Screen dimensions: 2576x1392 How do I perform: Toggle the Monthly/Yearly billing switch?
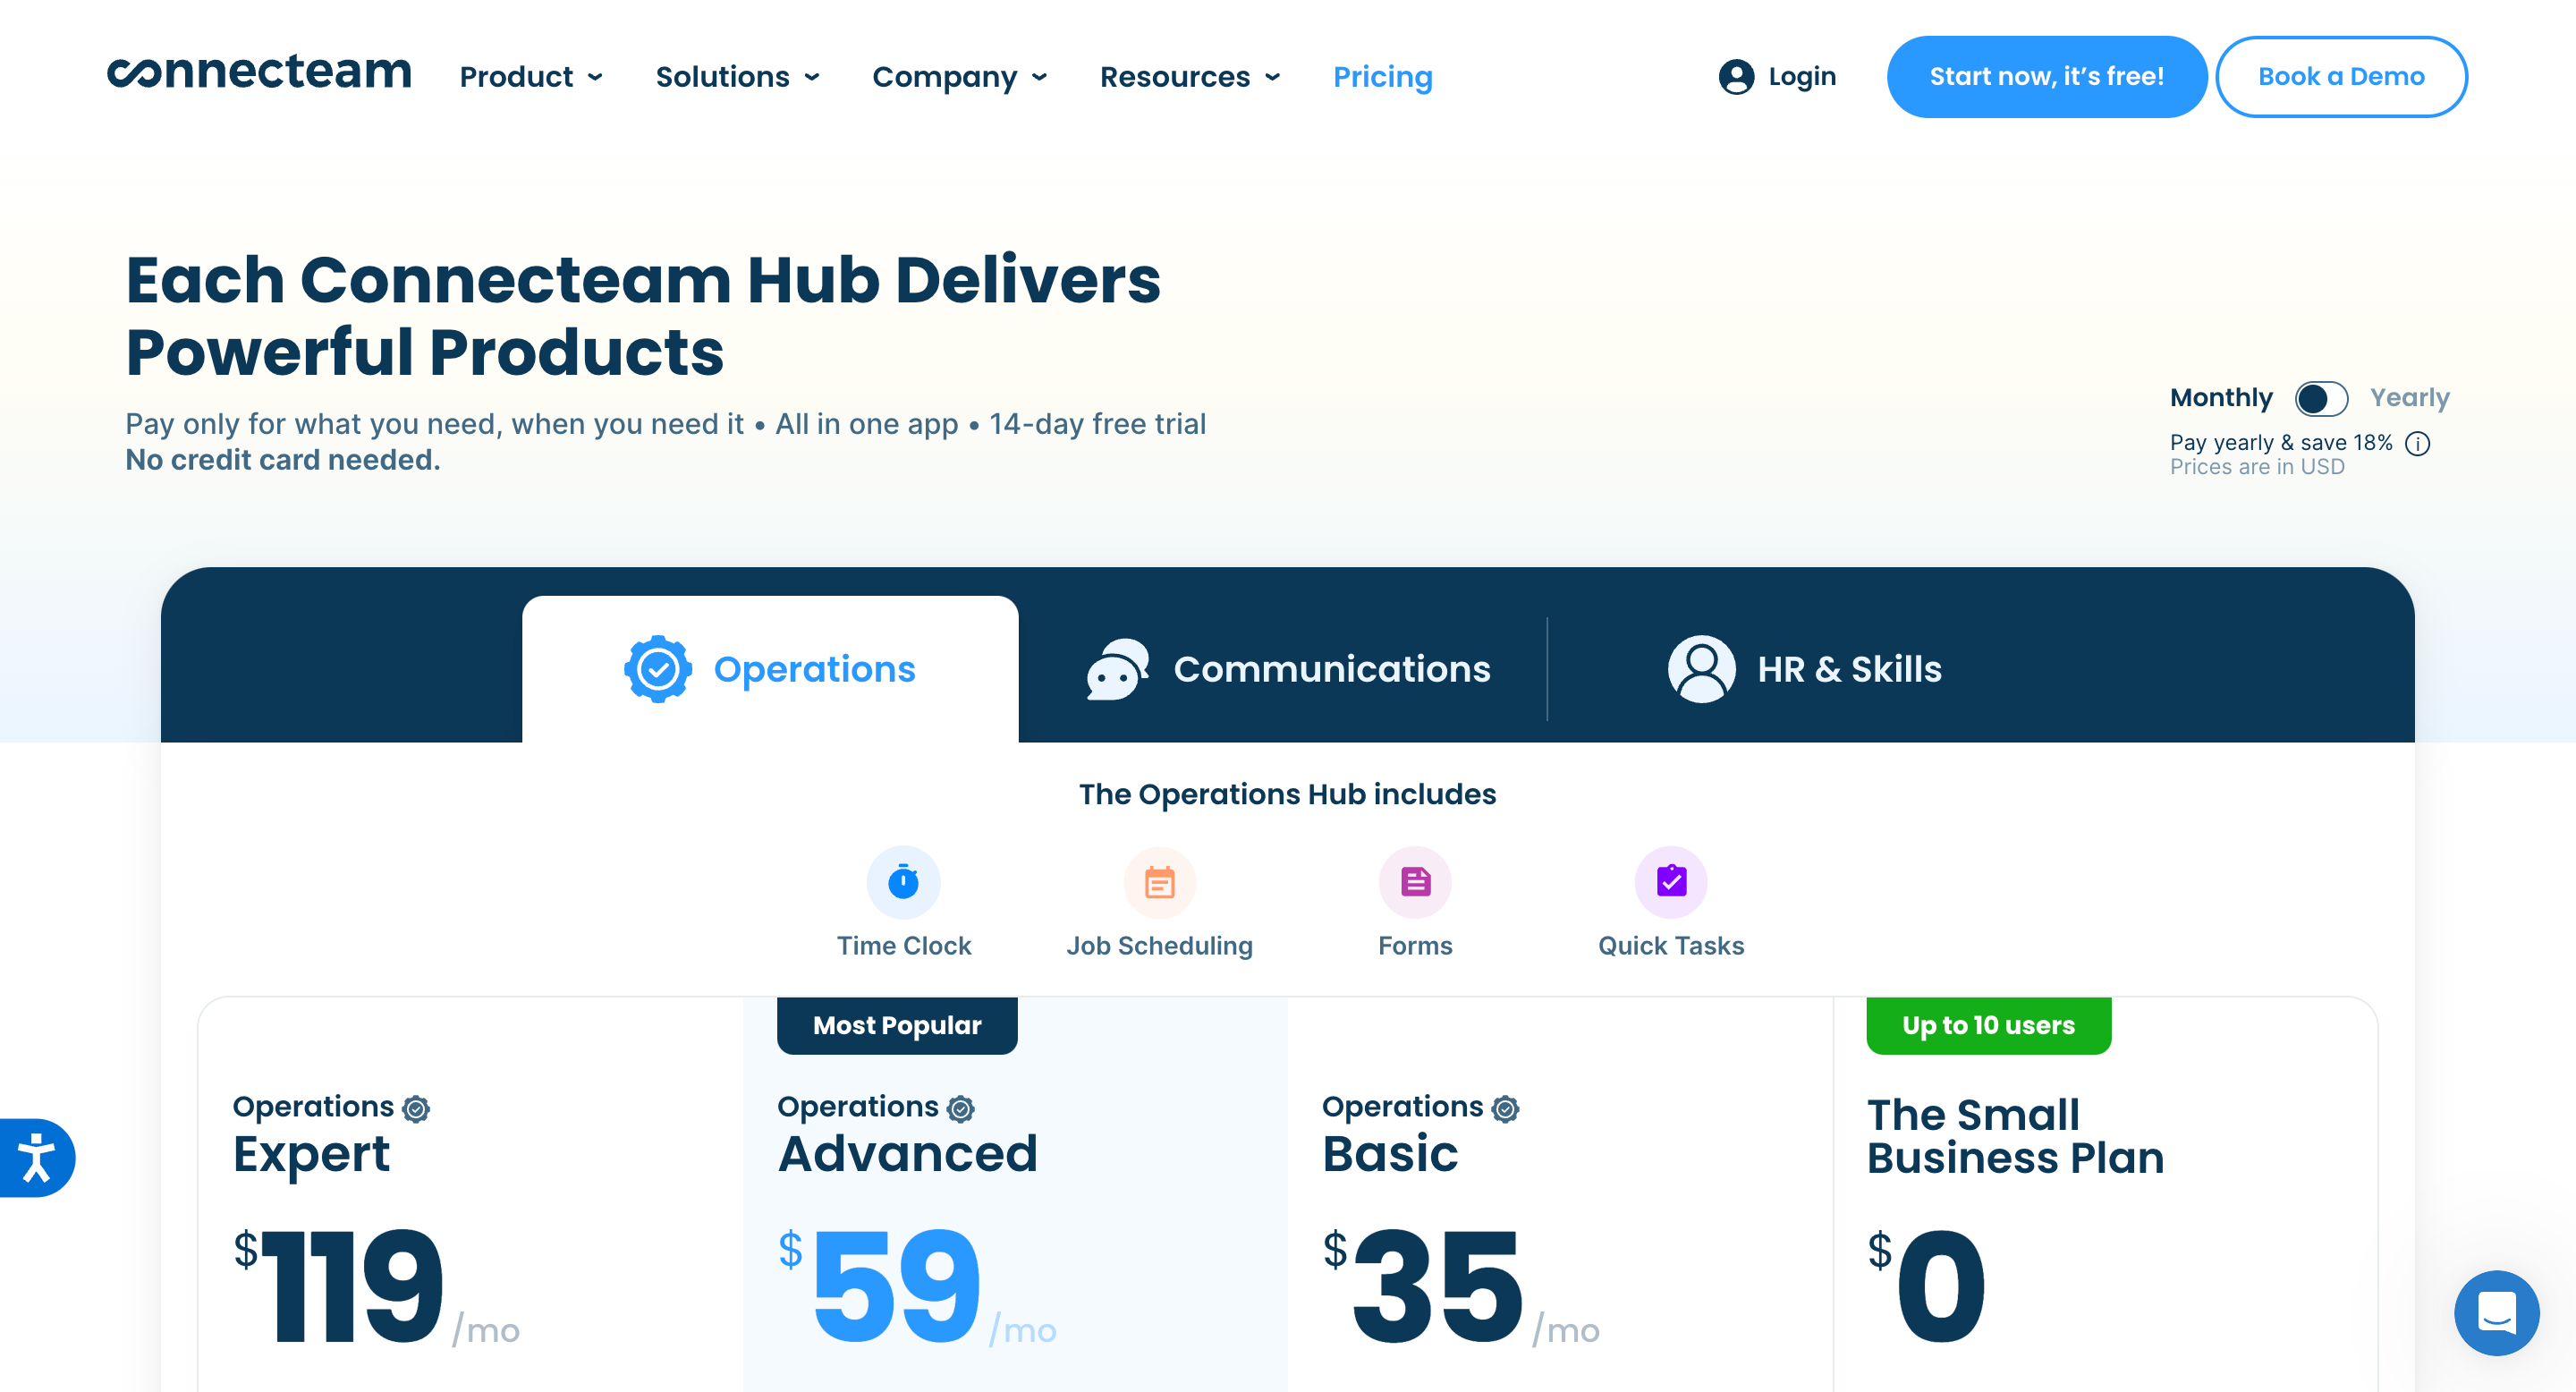click(2321, 398)
